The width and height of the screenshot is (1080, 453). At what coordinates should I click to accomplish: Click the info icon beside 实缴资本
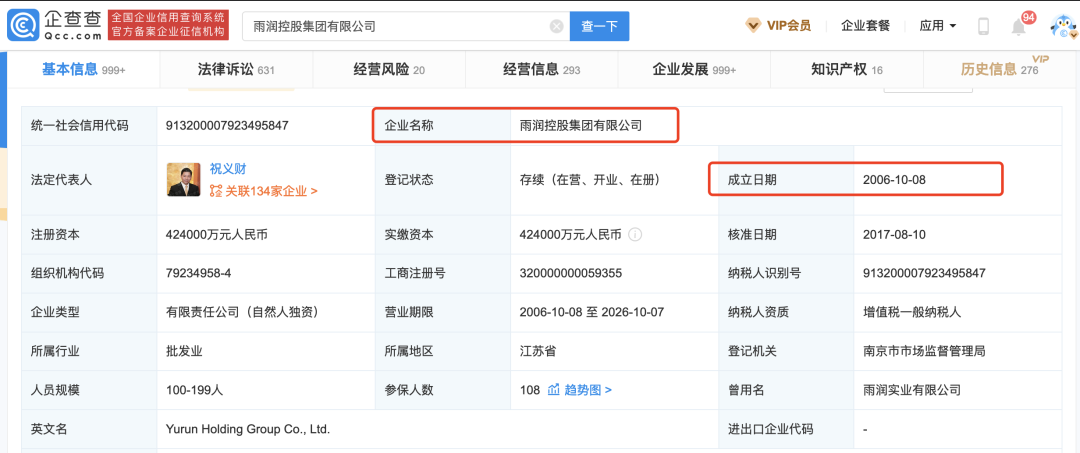coord(635,235)
